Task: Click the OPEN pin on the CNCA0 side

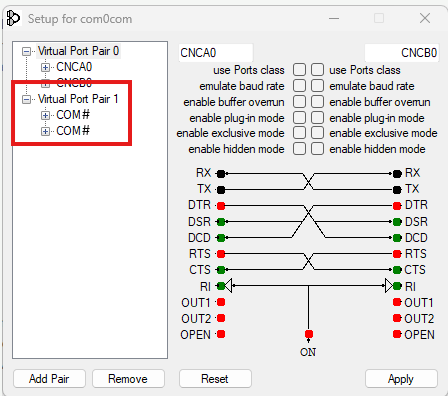Action: coord(221,334)
